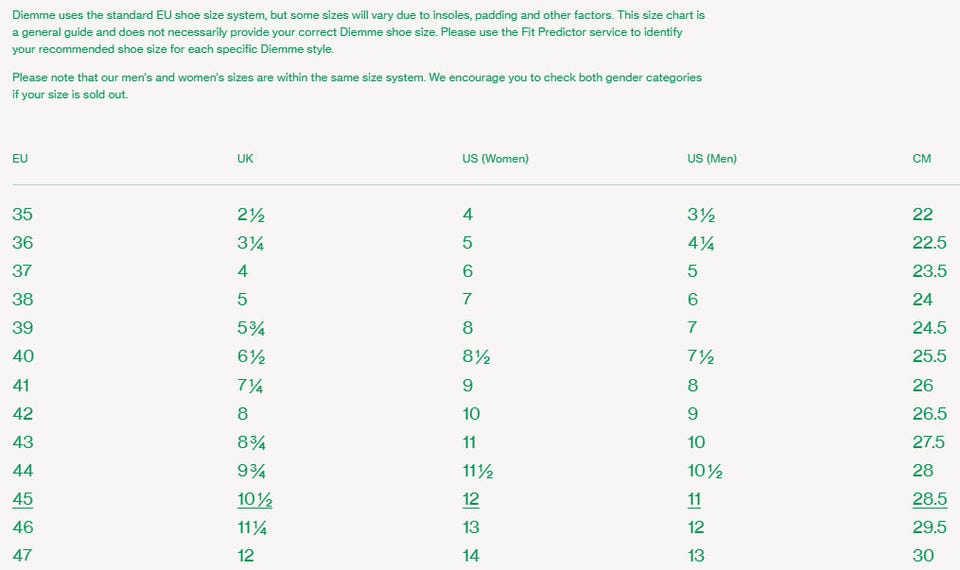Click the UK column header
The height and width of the screenshot is (570, 960).
[245, 159]
